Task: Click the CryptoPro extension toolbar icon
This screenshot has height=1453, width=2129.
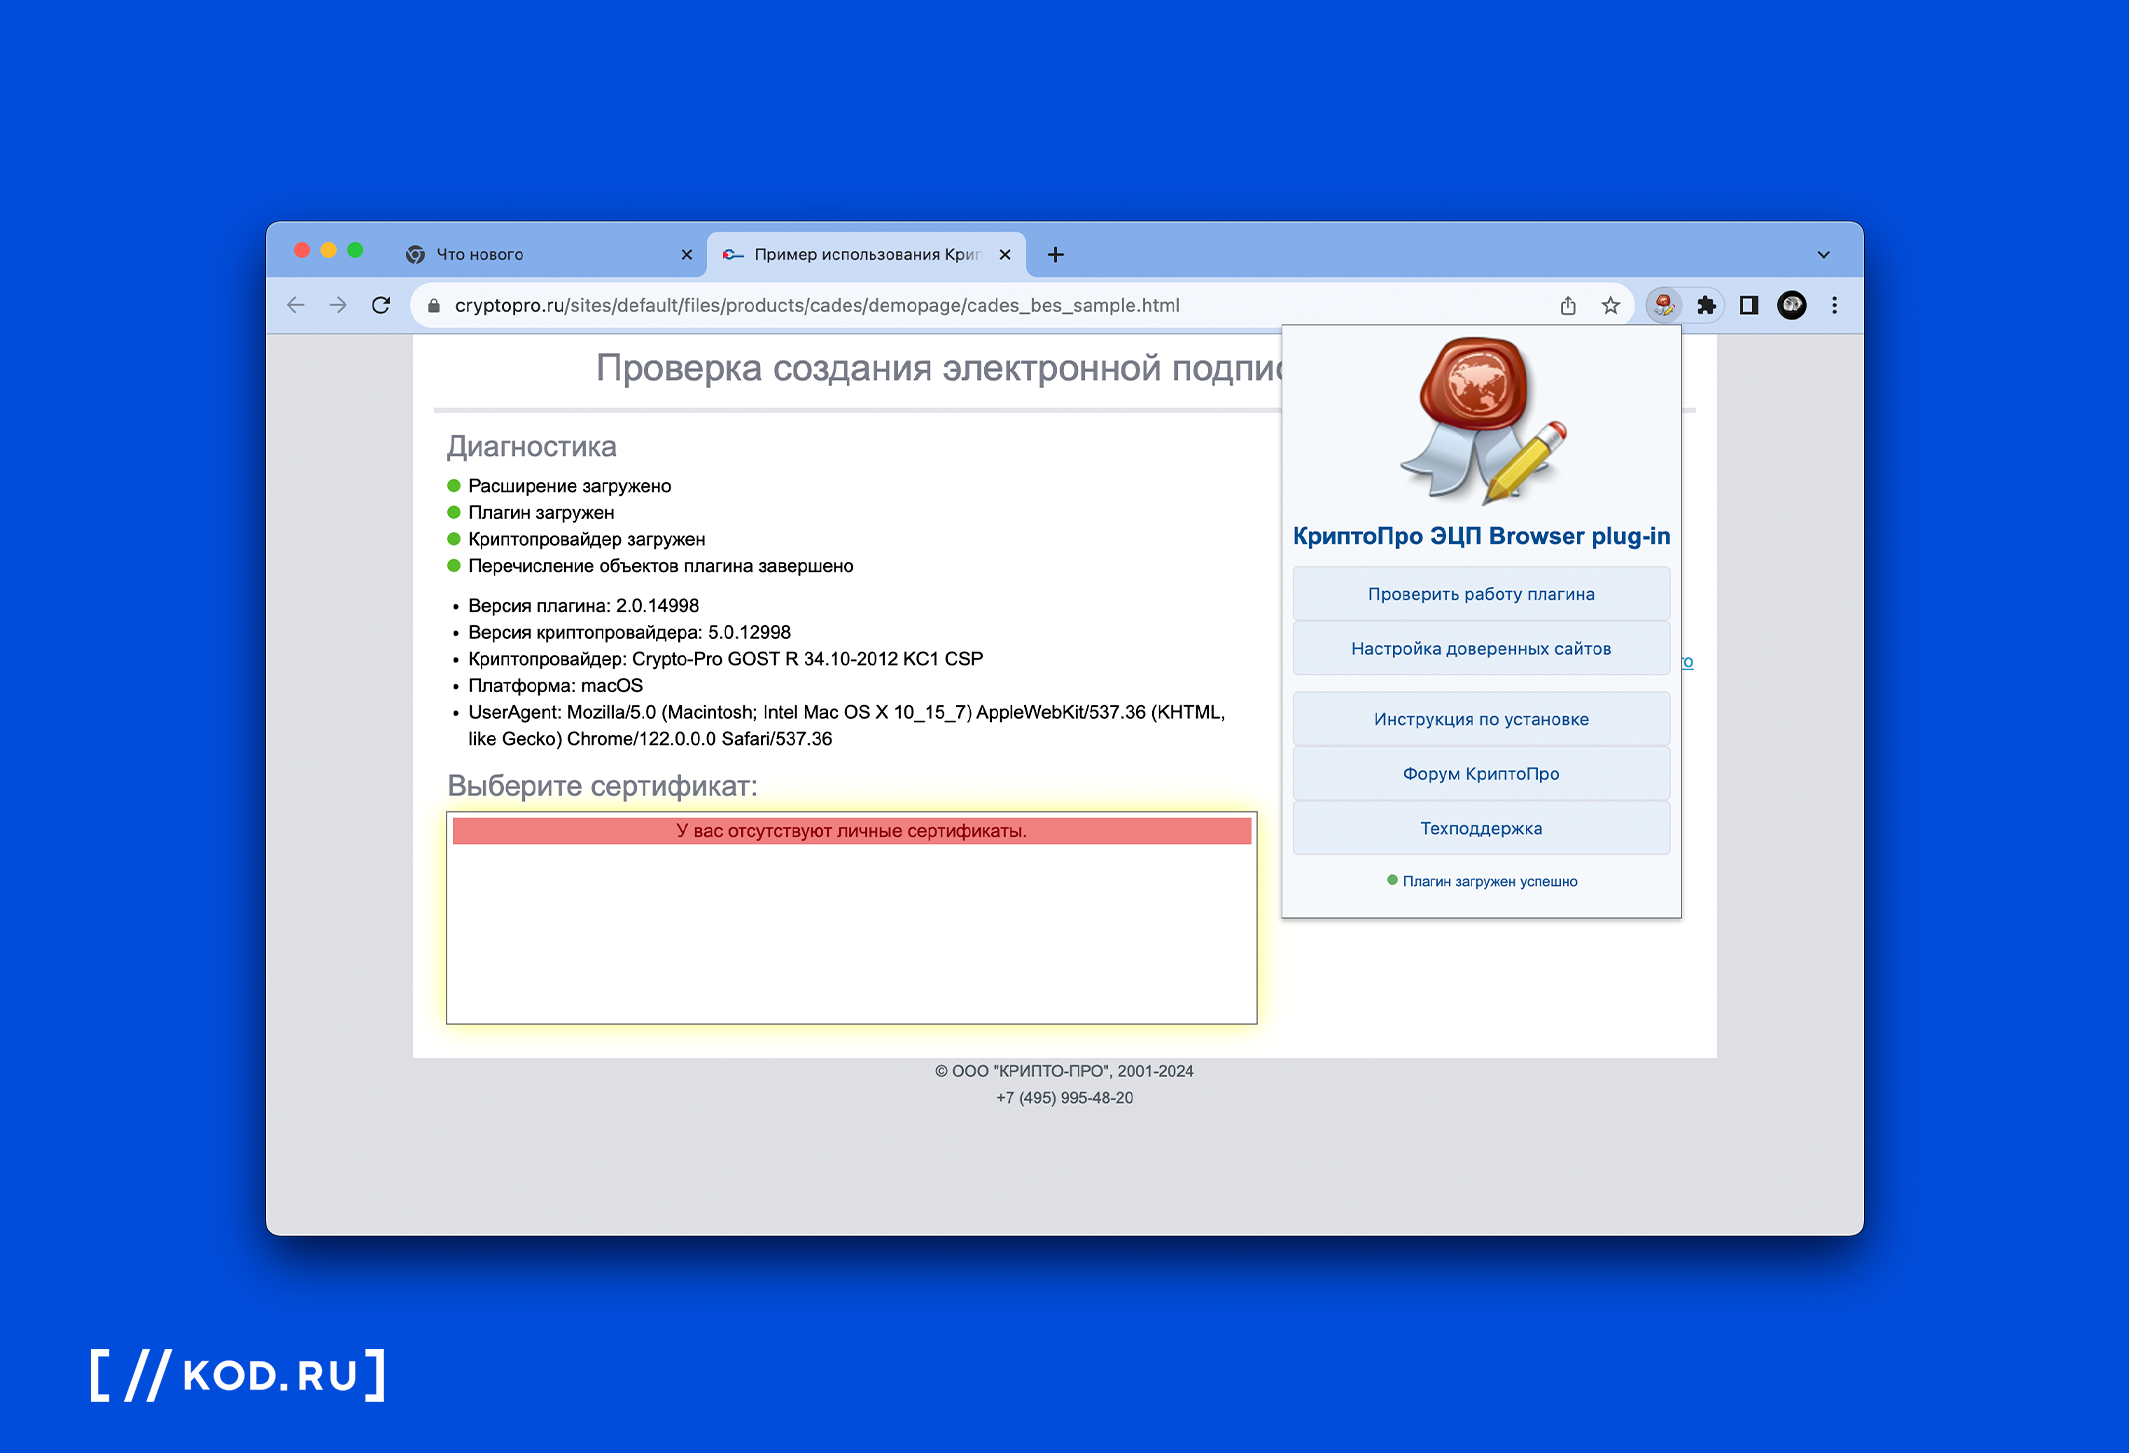Action: pyautogui.click(x=1663, y=305)
